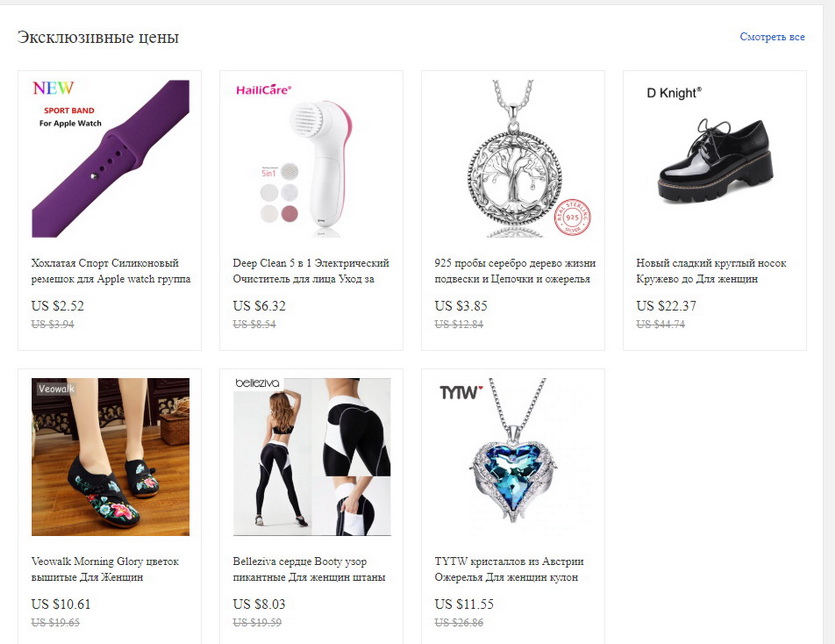Click the US $22.37 shoe price

tap(666, 306)
